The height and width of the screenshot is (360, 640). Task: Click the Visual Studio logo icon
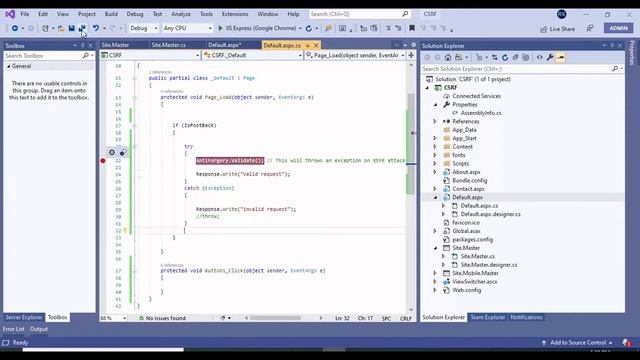click(10, 14)
